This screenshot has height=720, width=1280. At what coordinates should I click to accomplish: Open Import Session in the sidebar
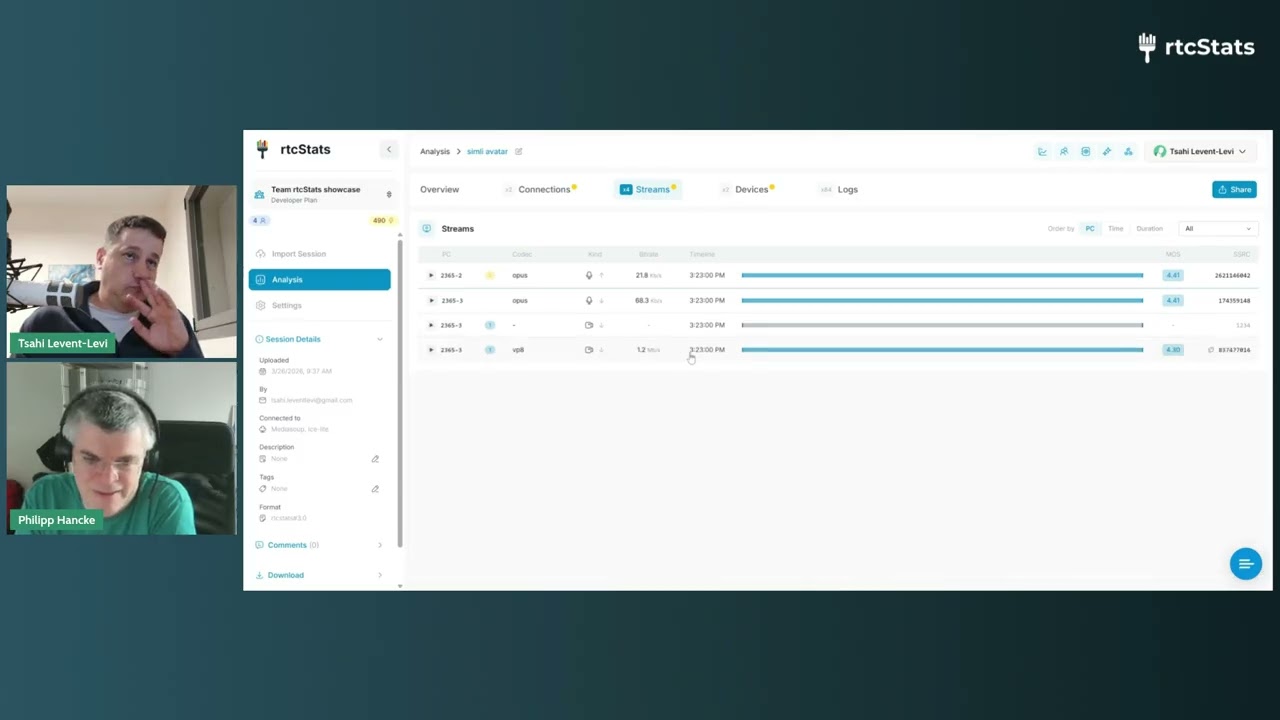coord(319,254)
